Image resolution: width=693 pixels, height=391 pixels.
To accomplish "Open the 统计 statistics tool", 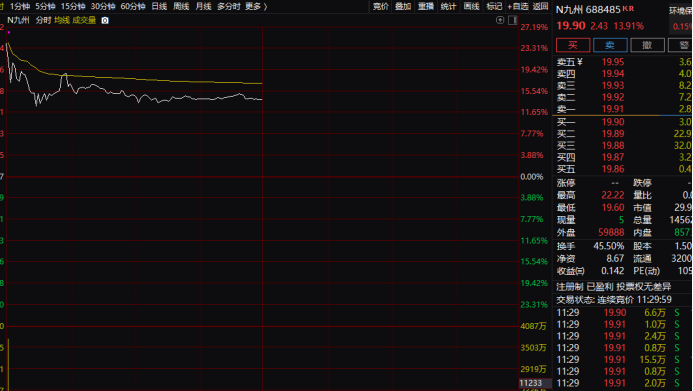I will click(x=449, y=6).
